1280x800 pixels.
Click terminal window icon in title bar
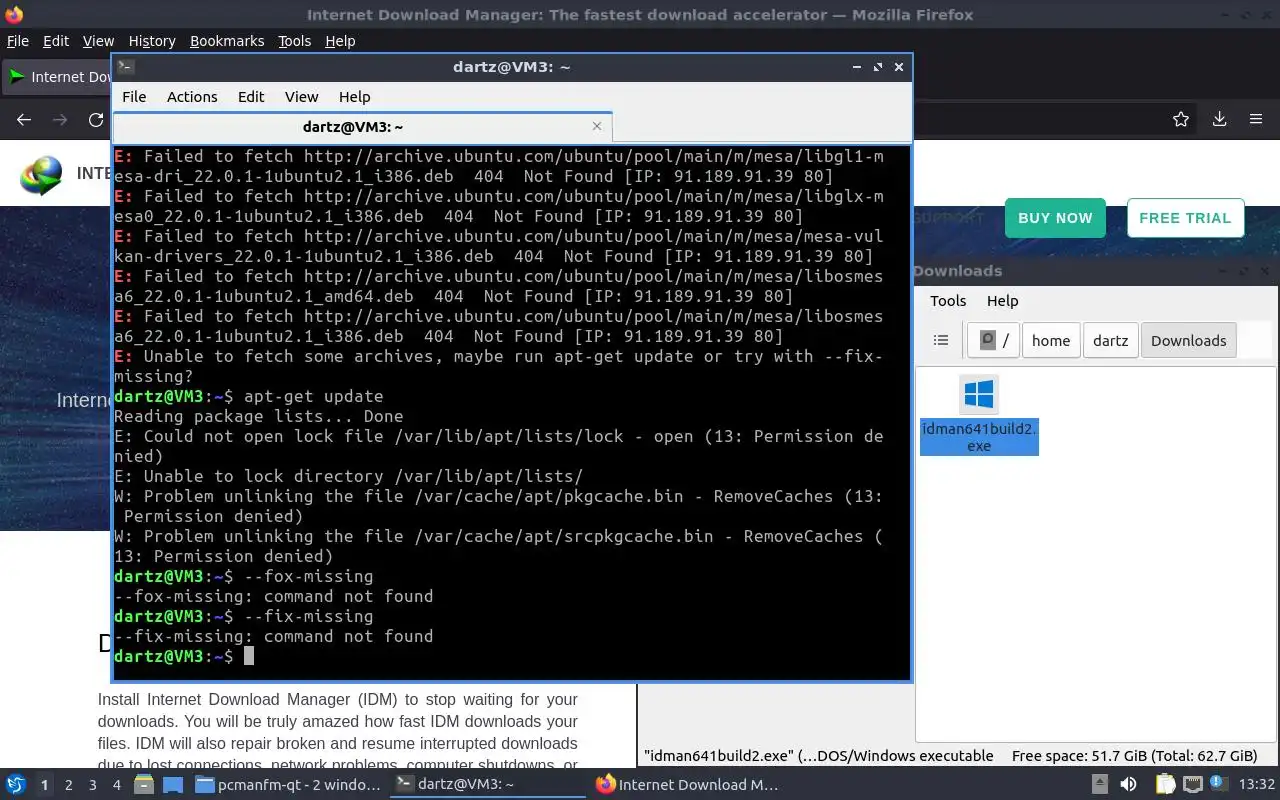(125, 67)
